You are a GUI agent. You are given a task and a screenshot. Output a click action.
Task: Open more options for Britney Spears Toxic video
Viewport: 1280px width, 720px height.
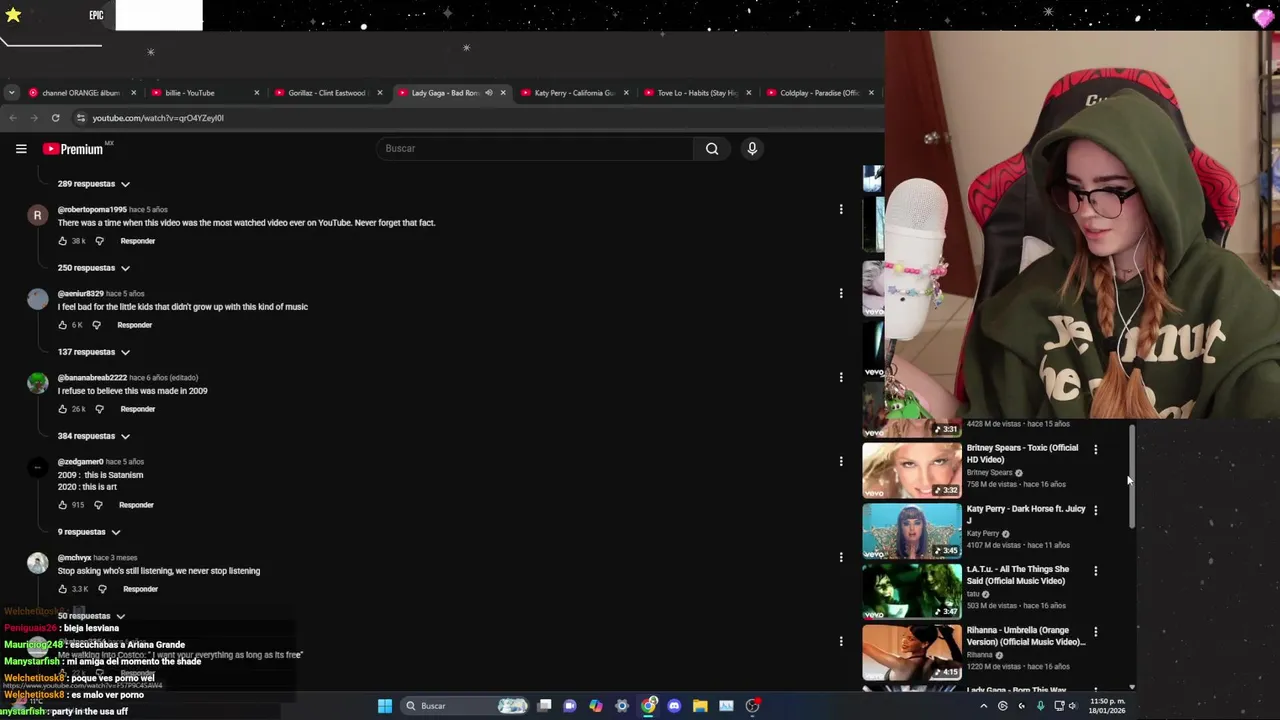click(1095, 450)
